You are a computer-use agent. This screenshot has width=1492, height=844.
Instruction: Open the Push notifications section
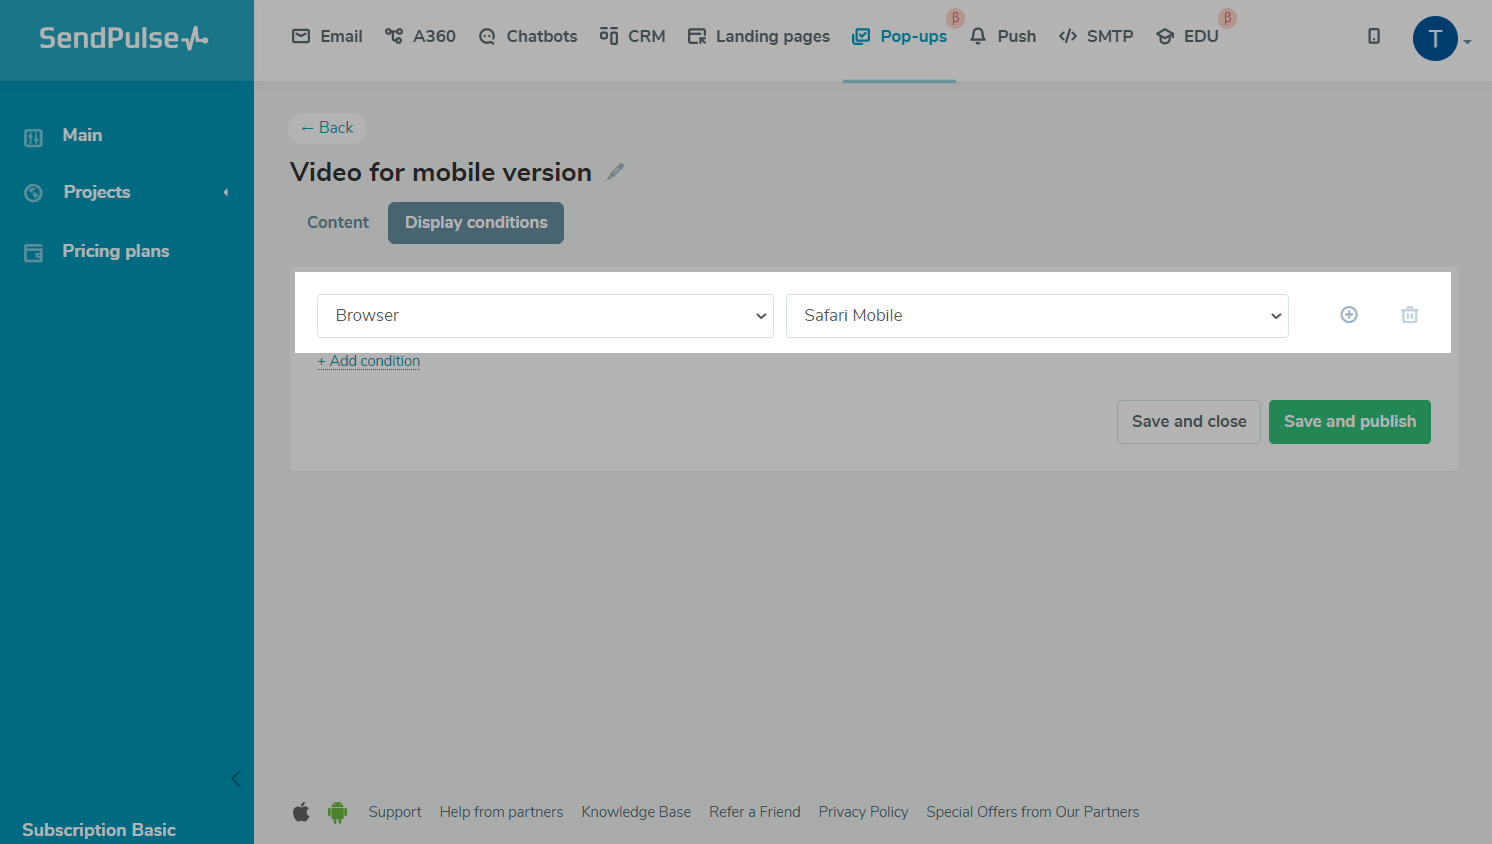pos(1003,36)
